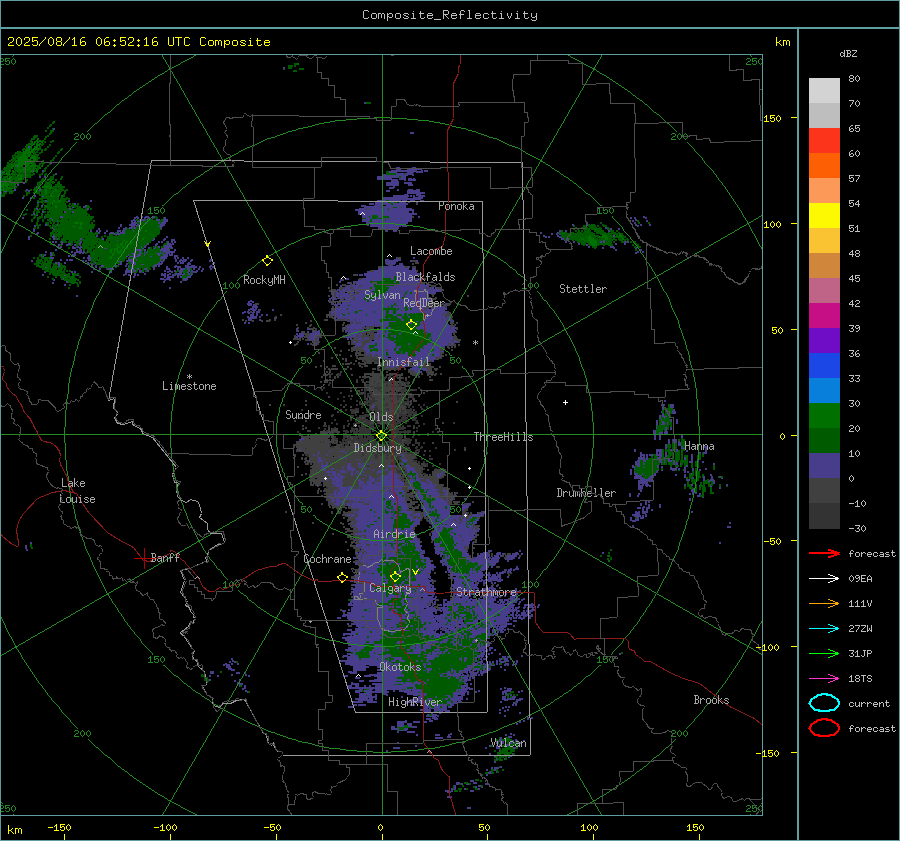Click the Lacombe city label
This screenshot has width=900, height=841.
coord(431,251)
